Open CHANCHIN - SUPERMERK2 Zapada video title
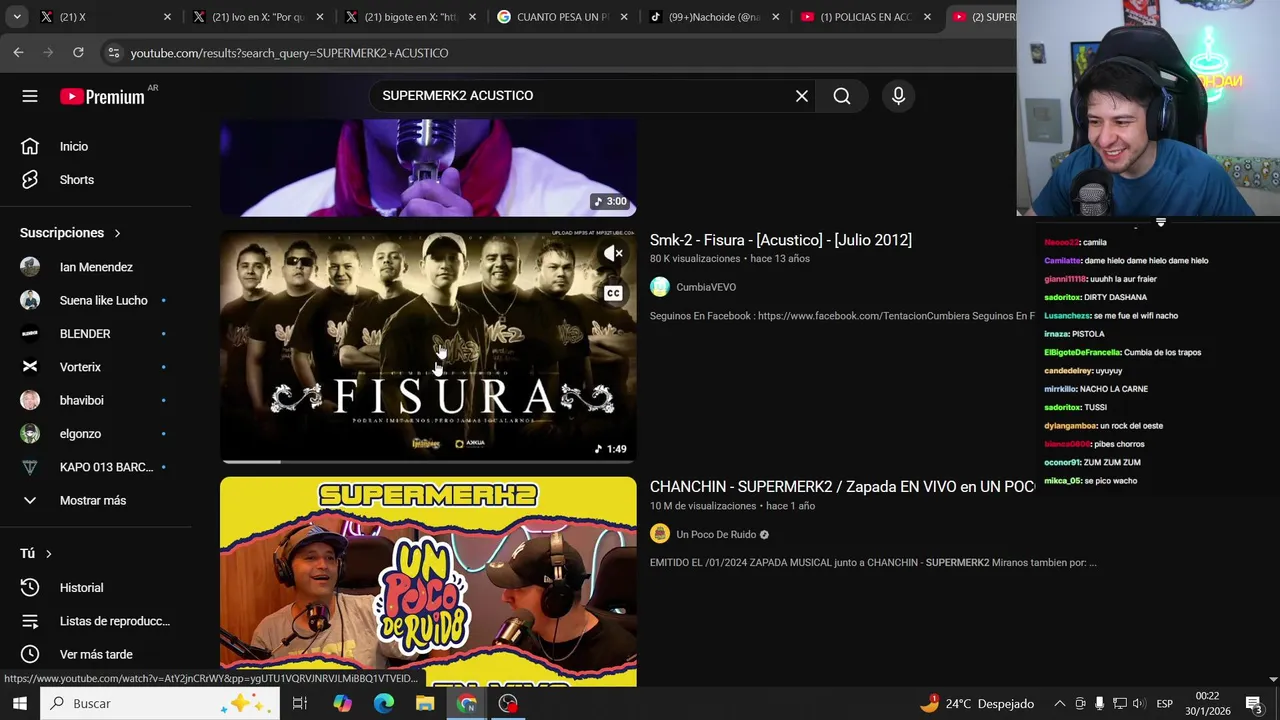This screenshot has width=1280, height=720. click(842, 487)
